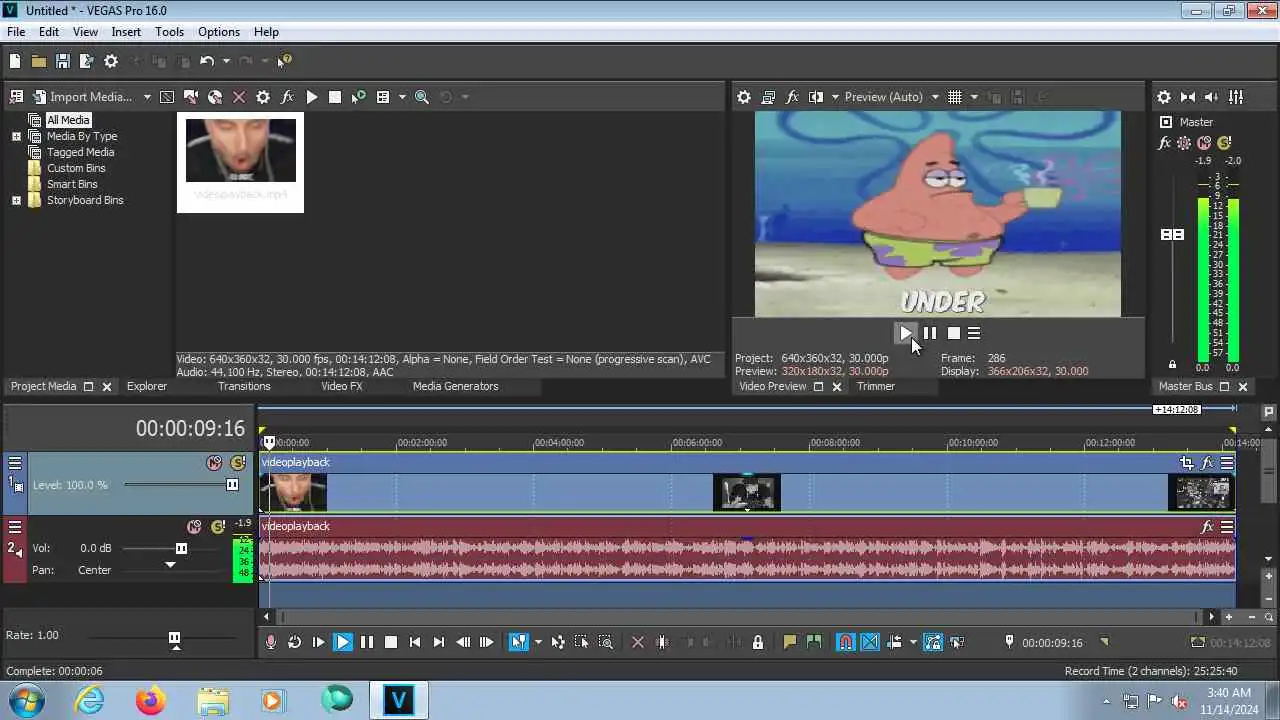Click the search media bins magnifier icon

tap(422, 97)
